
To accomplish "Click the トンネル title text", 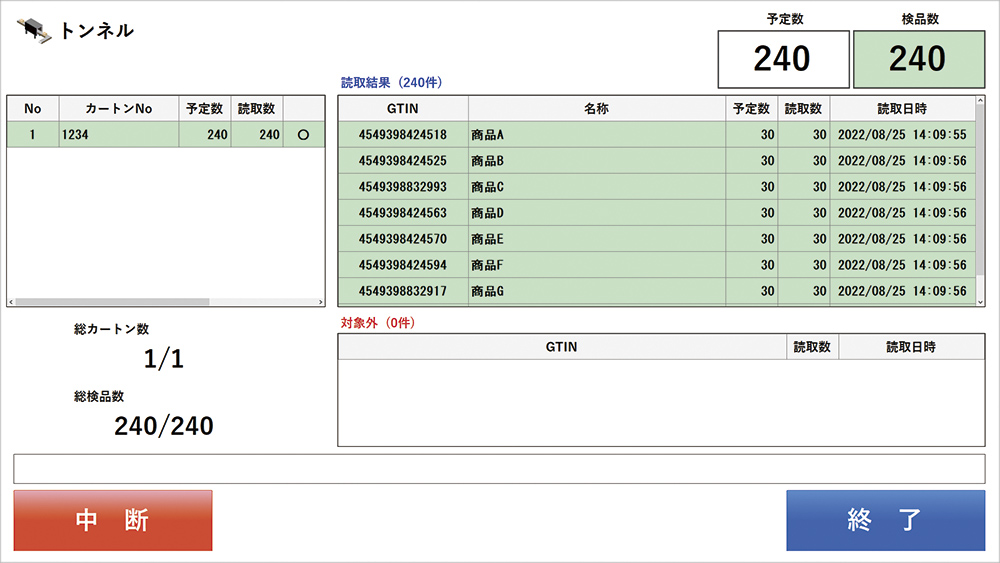I will click(x=96, y=31).
